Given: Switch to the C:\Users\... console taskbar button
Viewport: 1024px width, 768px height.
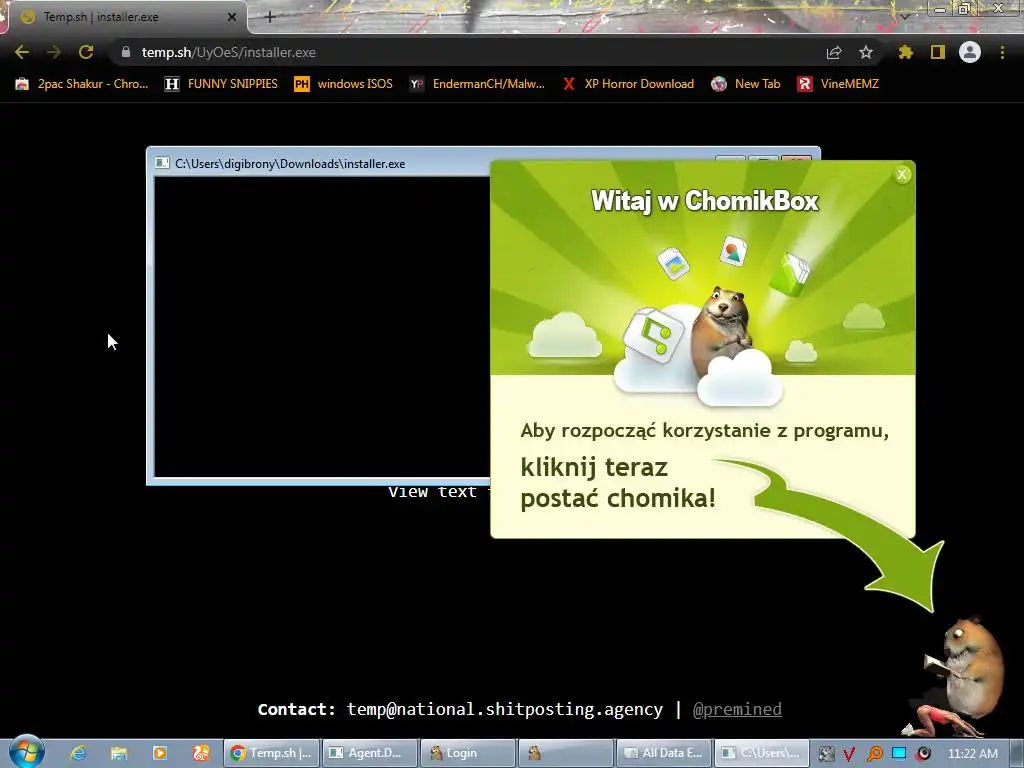Looking at the screenshot, I should [761, 753].
